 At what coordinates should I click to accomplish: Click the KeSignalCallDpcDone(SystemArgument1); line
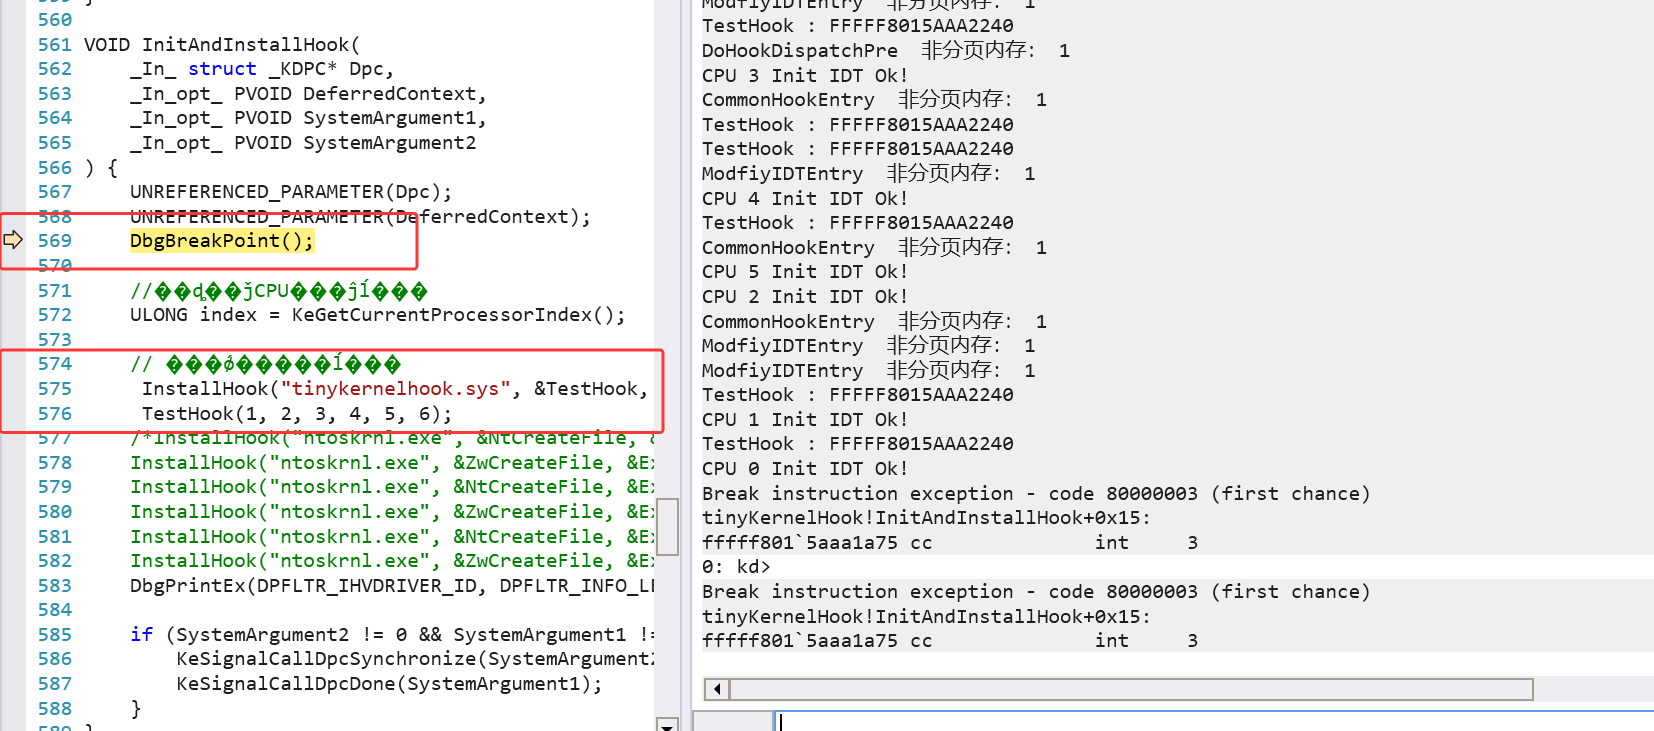tap(390, 684)
